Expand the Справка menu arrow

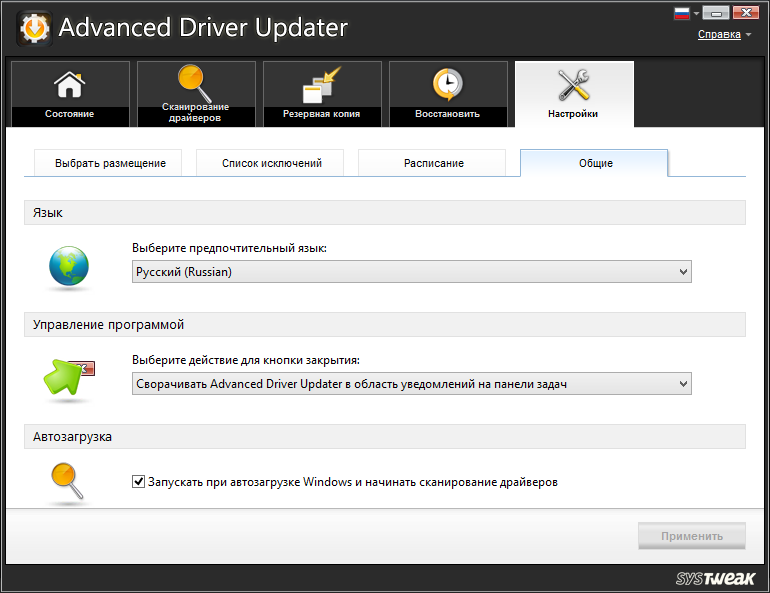(748, 35)
